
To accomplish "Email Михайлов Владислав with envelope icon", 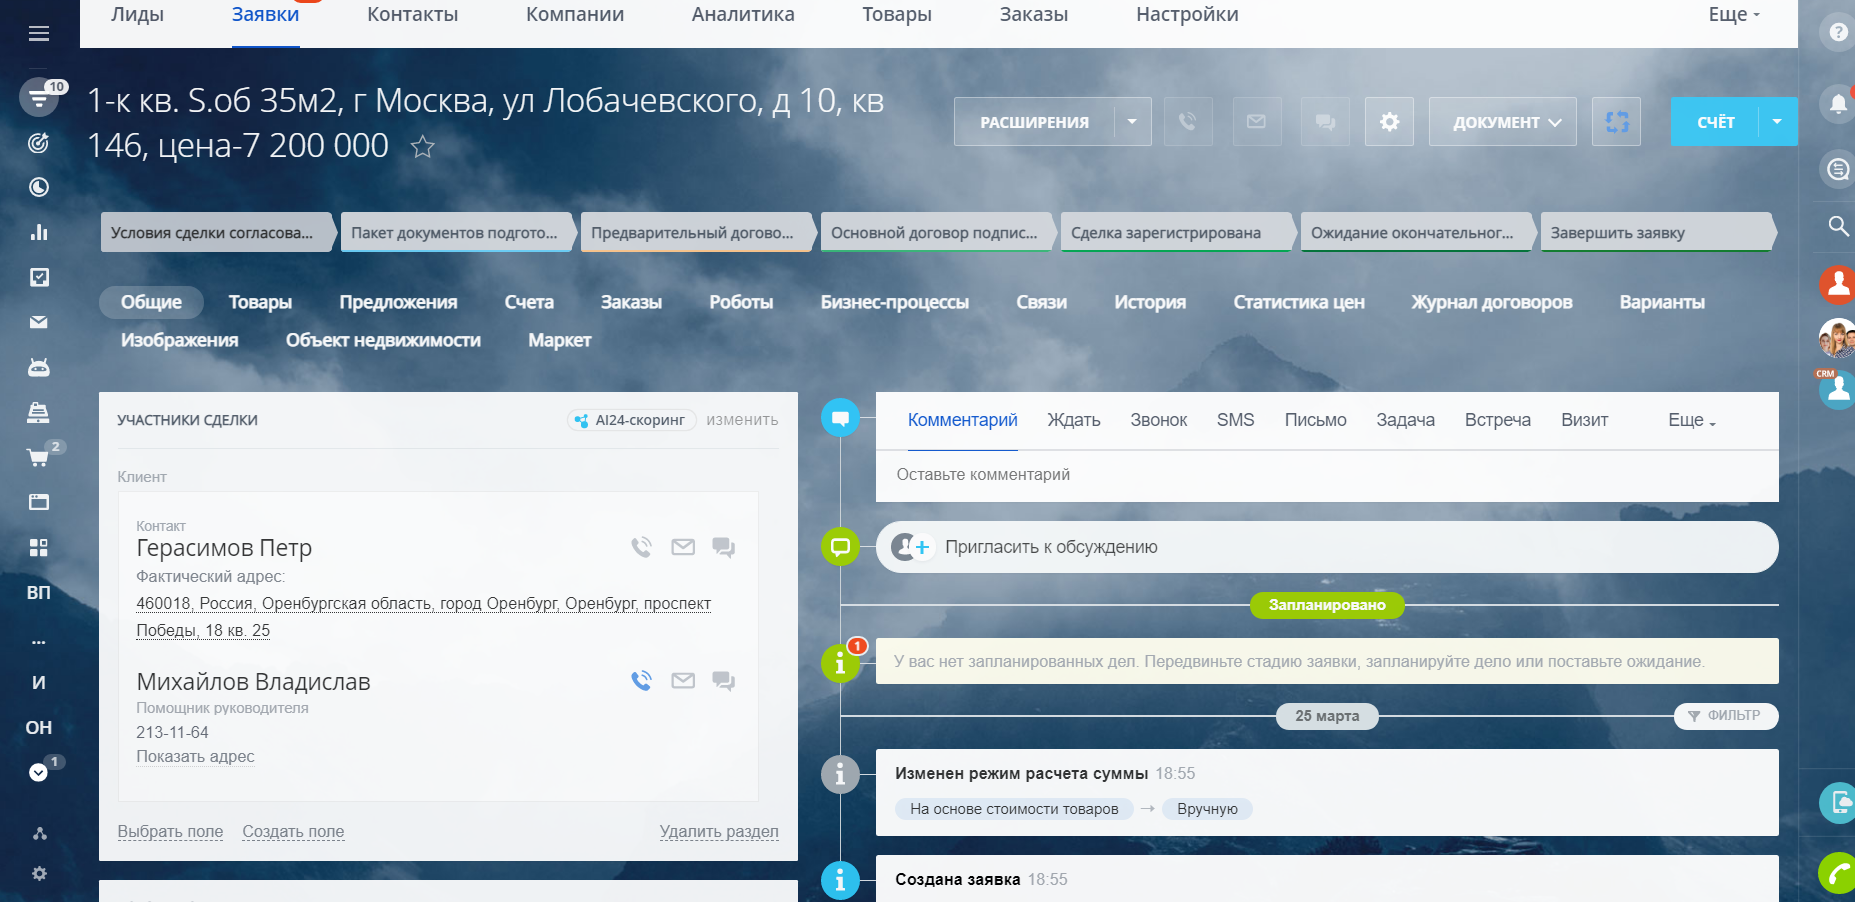I will [683, 681].
